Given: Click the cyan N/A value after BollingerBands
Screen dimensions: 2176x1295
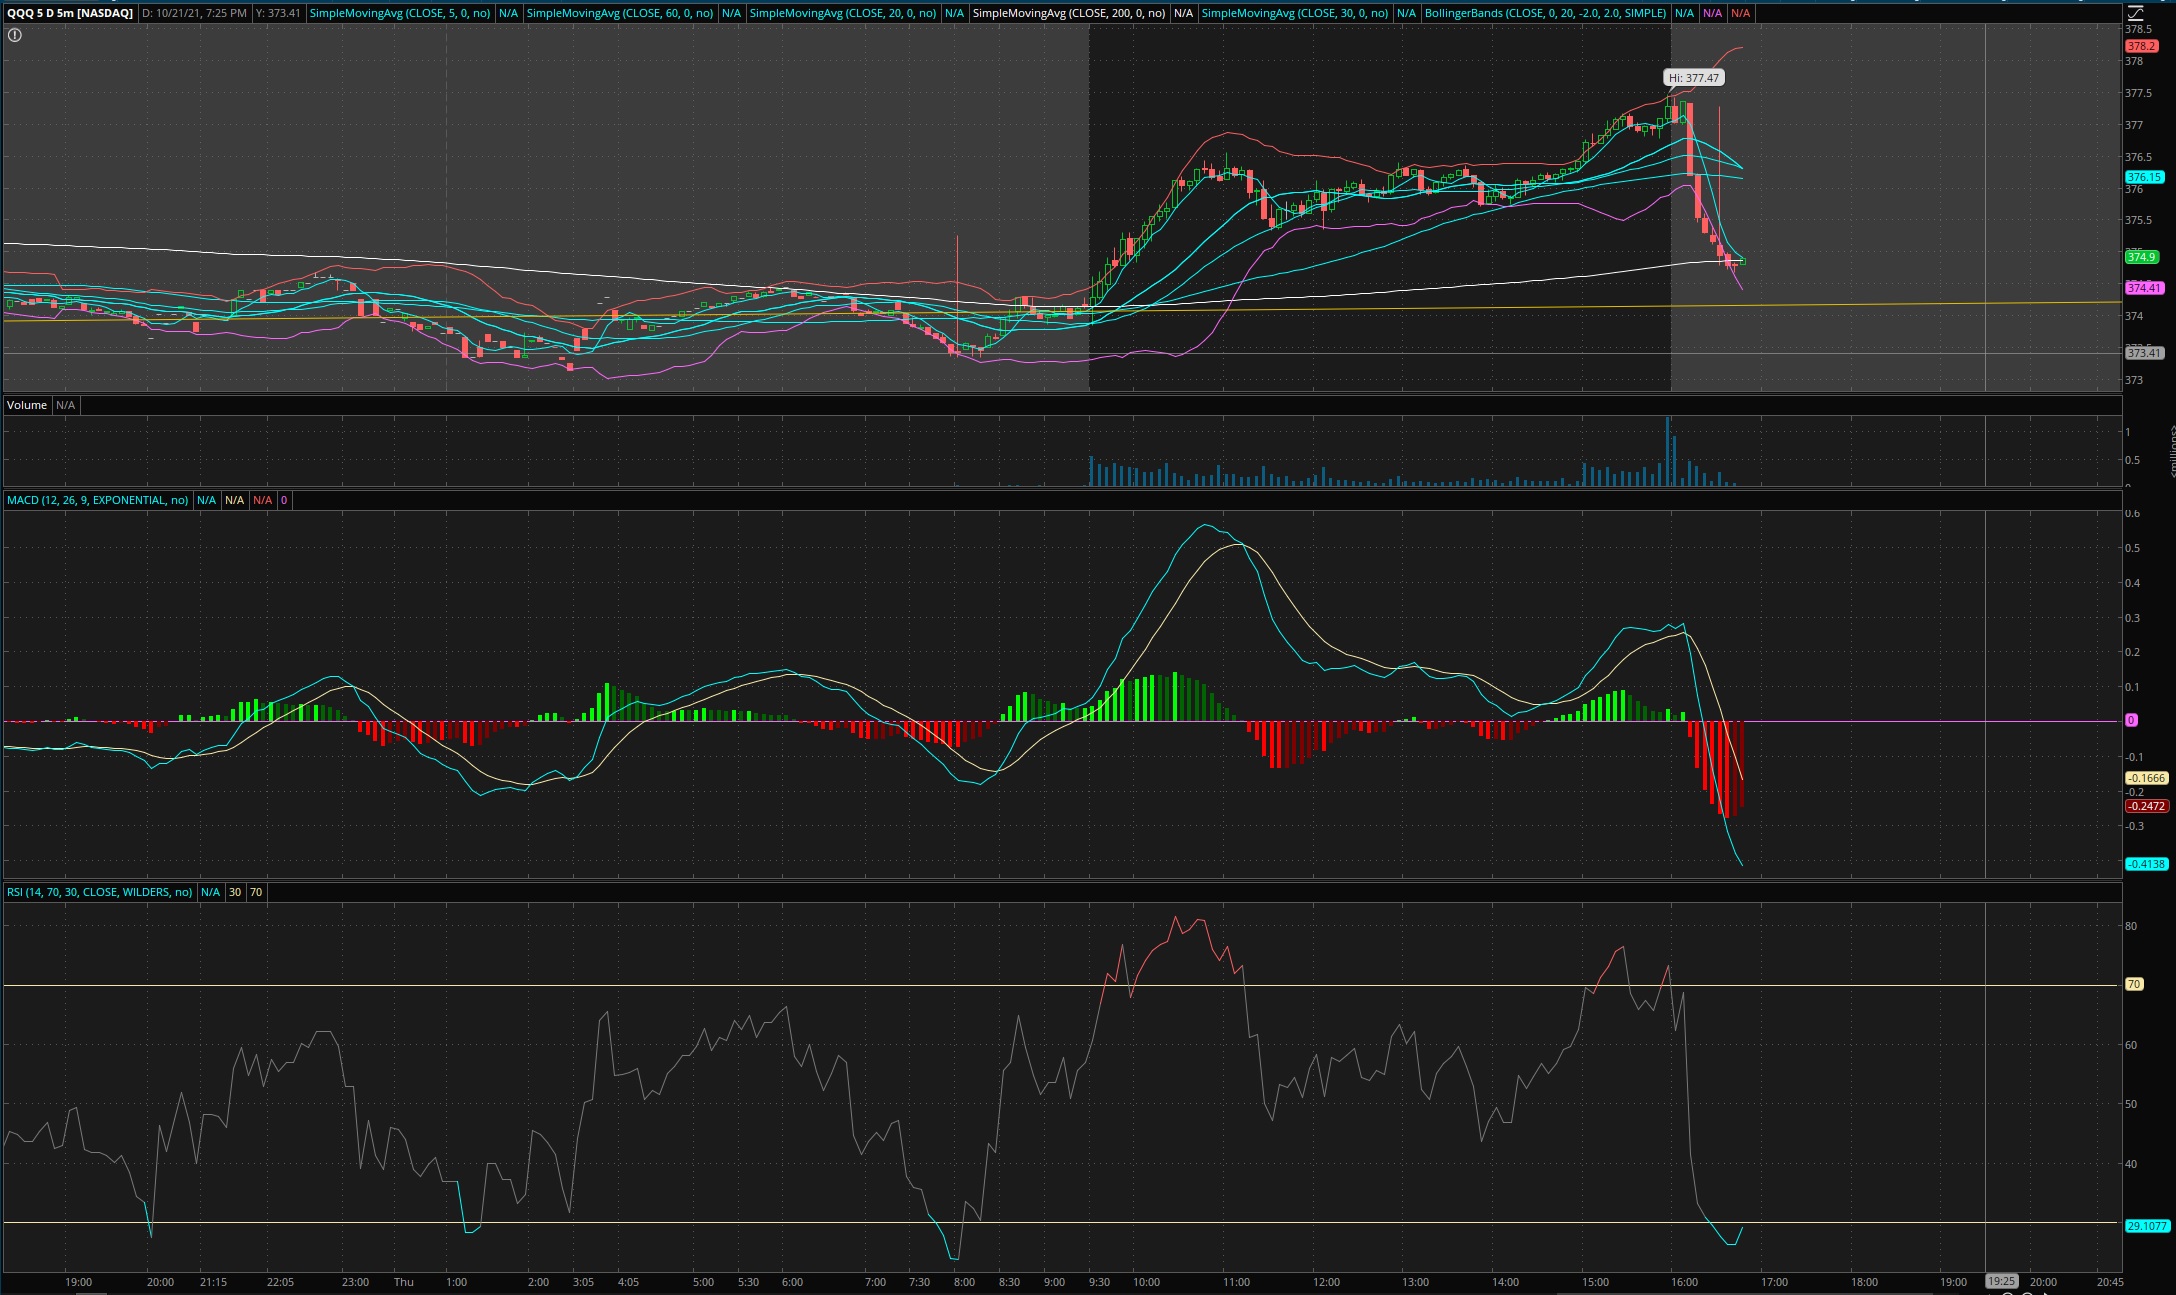Looking at the screenshot, I should click(1685, 13).
